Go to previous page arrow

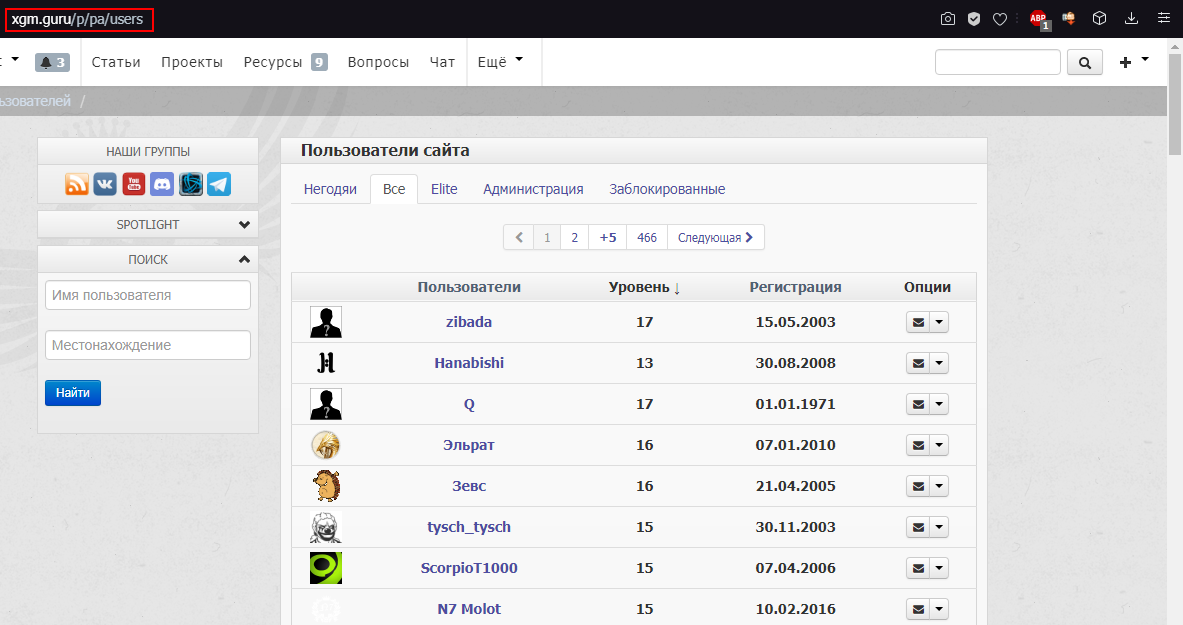click(519, 237)
